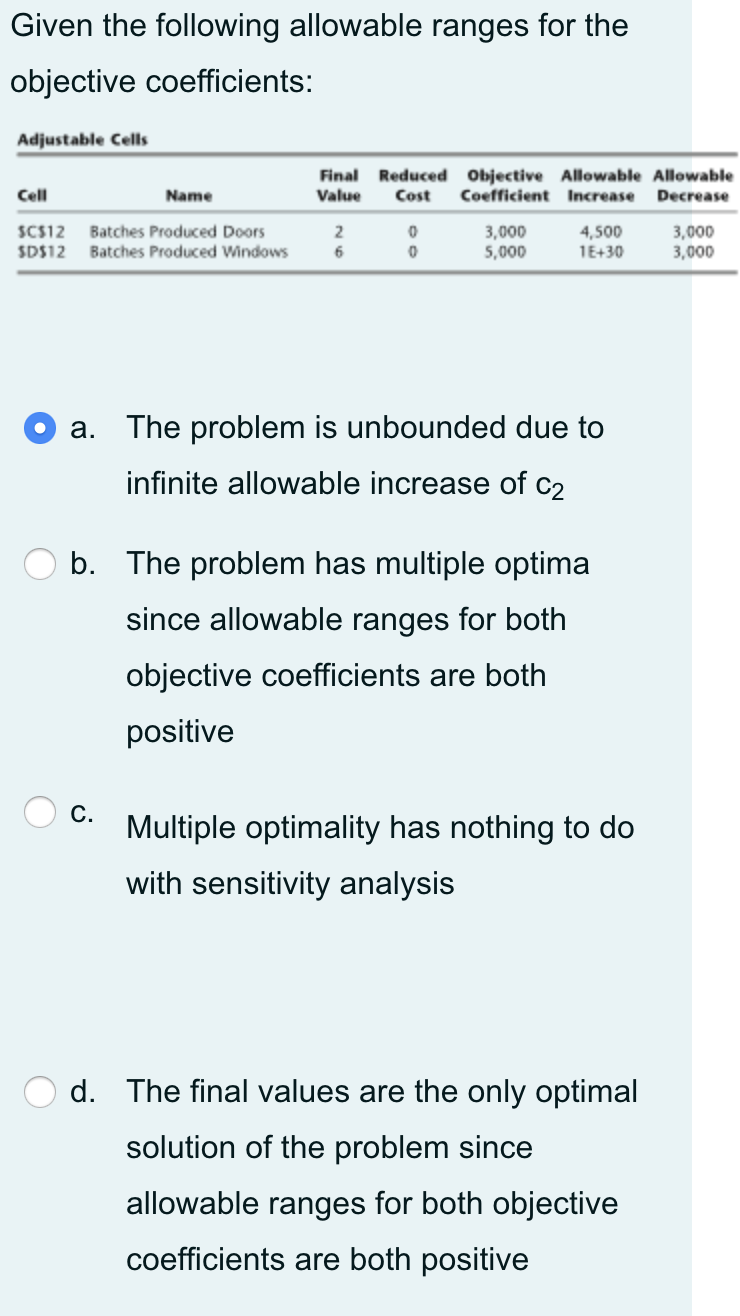The width and height of the screenshot is (740, 1316).
Task: Click the Objective Coefficient column header
Action: (505, 185)
